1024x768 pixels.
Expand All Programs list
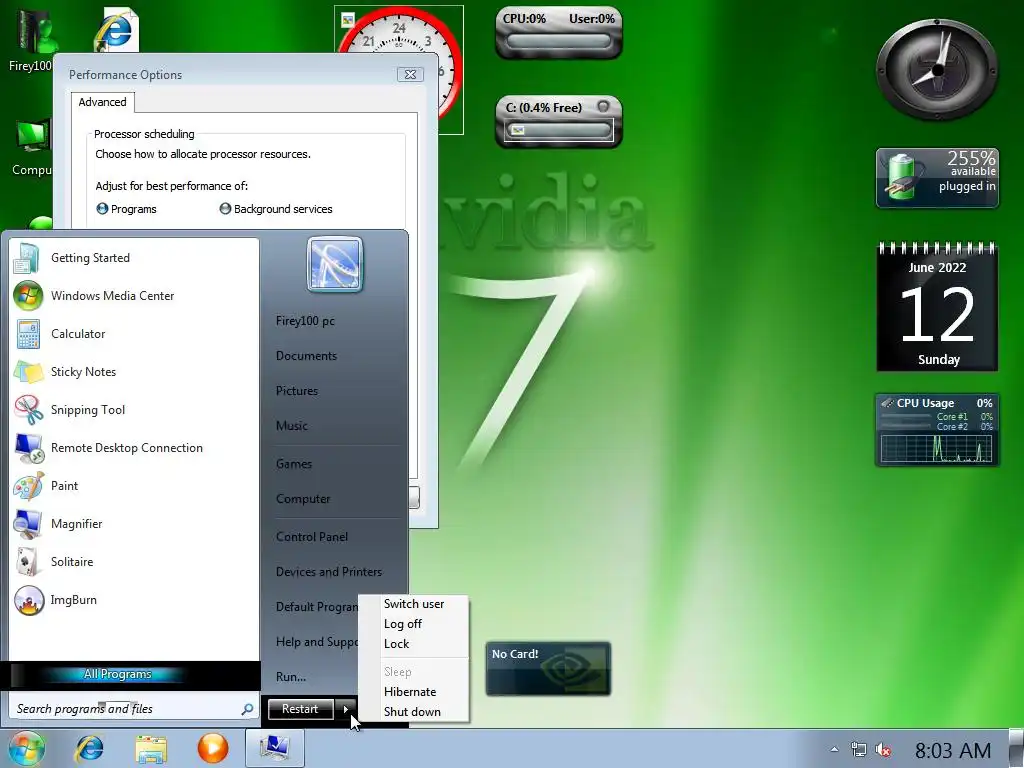[x=118, y=674]
